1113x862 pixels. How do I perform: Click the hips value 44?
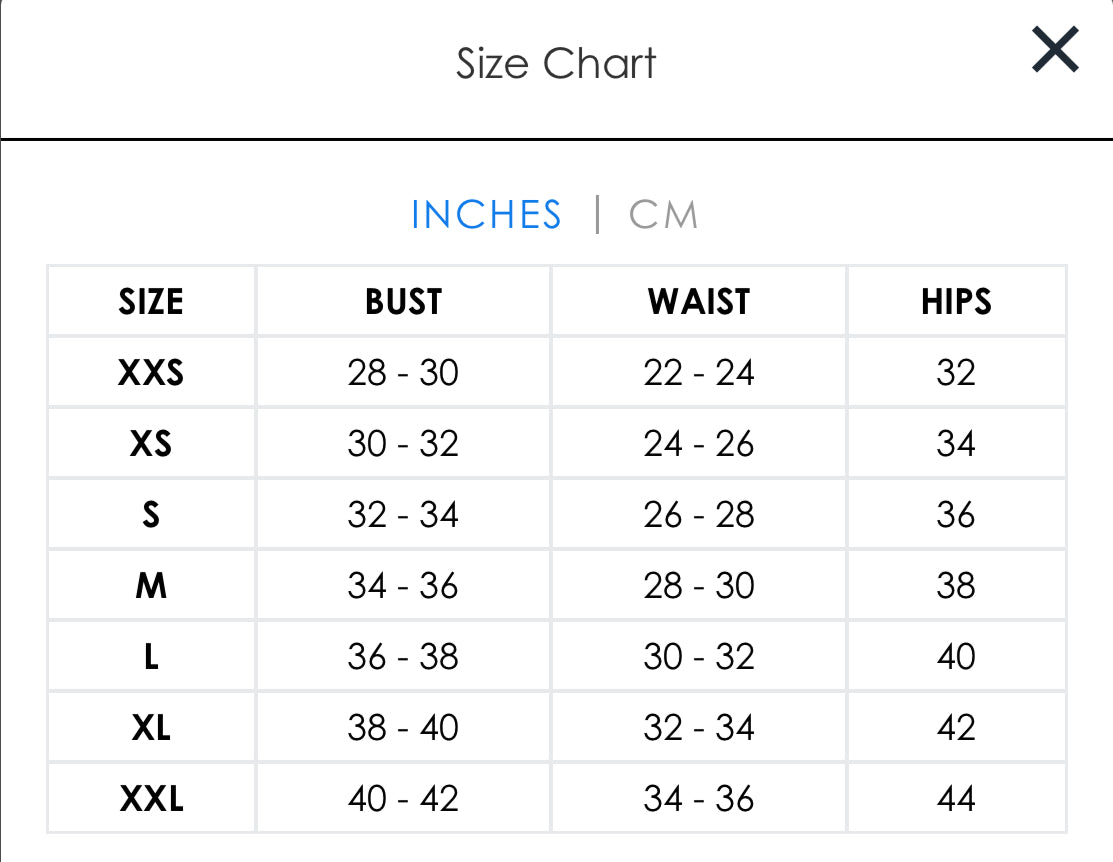click(x=956, y=799)
